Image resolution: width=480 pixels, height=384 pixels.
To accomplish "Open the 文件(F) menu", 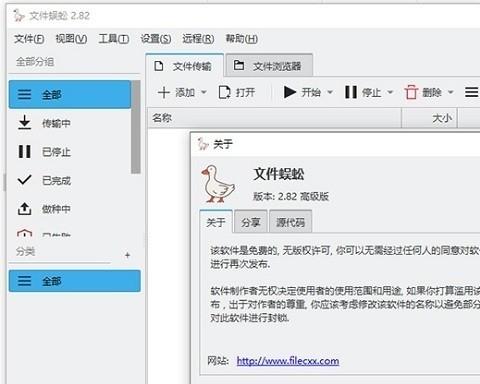I will click(29, 39).
